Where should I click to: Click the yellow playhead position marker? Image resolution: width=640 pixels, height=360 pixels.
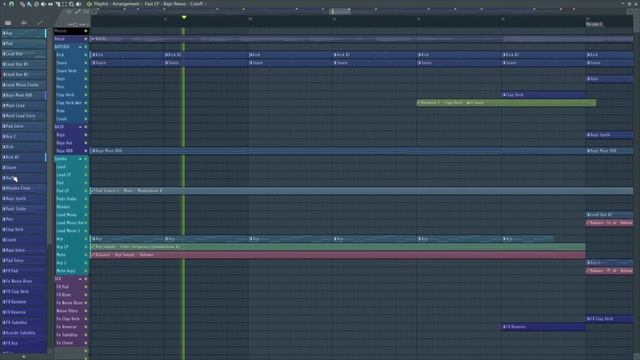(x=184, y=18)
